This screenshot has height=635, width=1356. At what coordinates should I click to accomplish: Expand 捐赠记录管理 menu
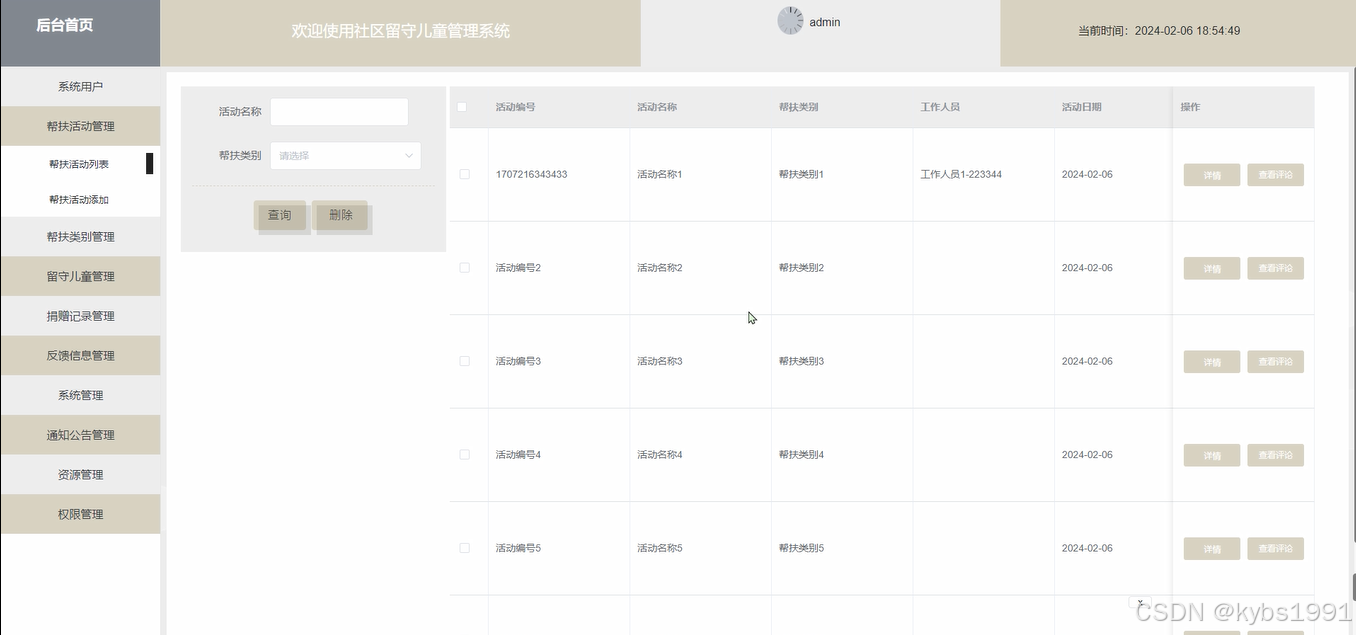click(x=80, y=316)
